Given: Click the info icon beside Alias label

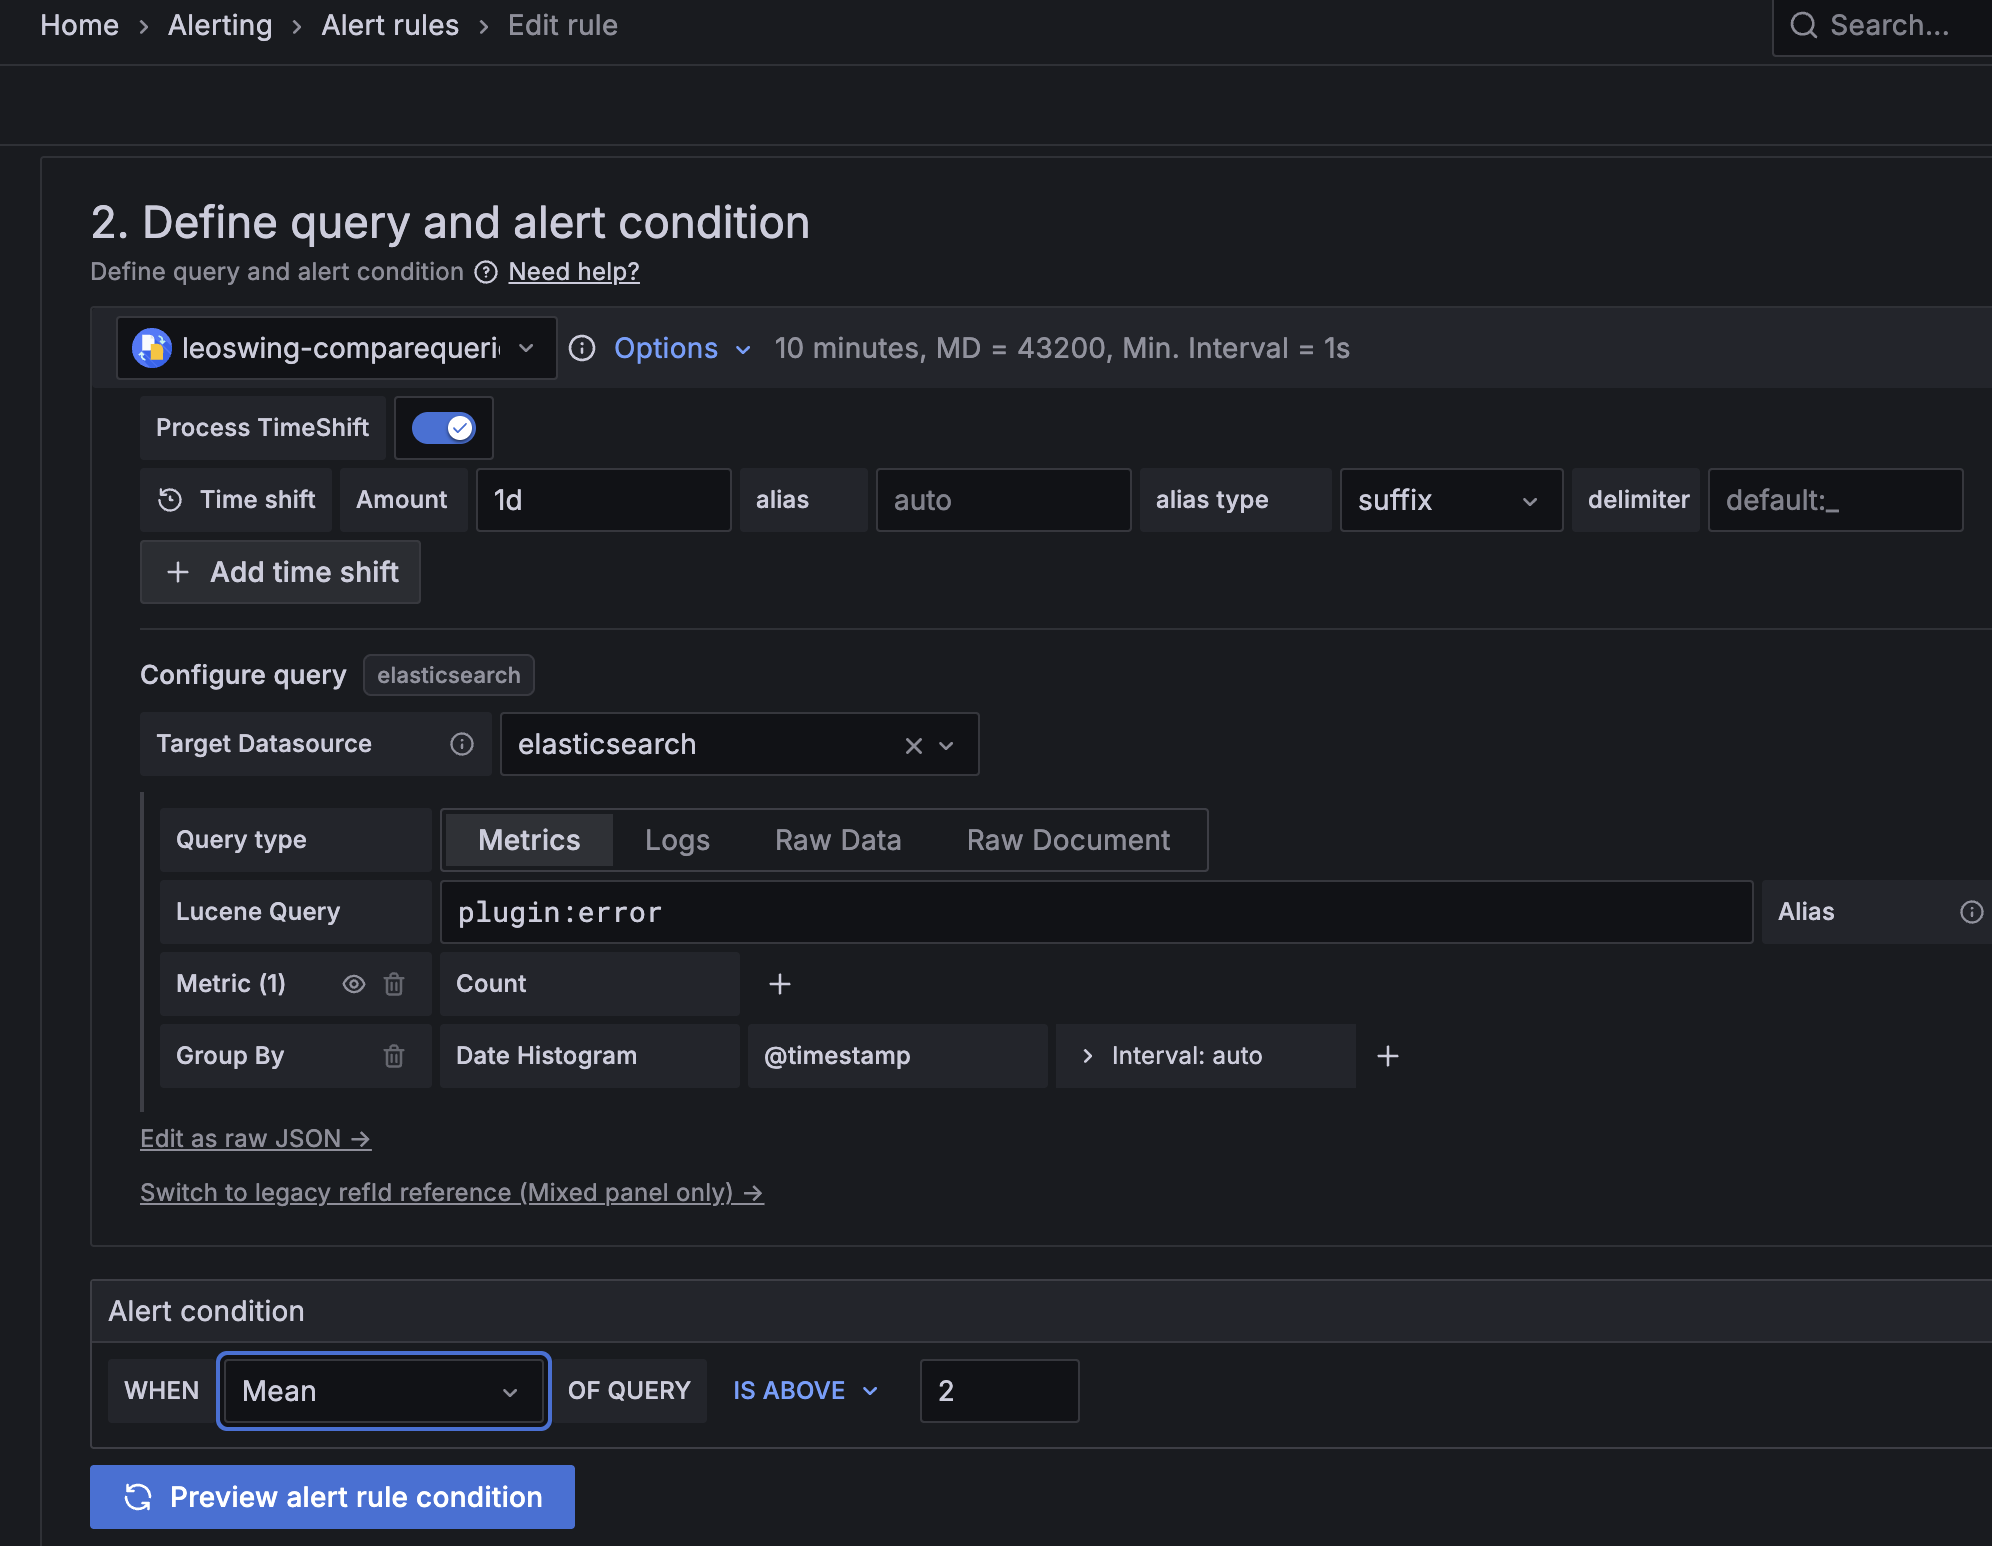Looking at the screenshot, I should (1971, 912).
